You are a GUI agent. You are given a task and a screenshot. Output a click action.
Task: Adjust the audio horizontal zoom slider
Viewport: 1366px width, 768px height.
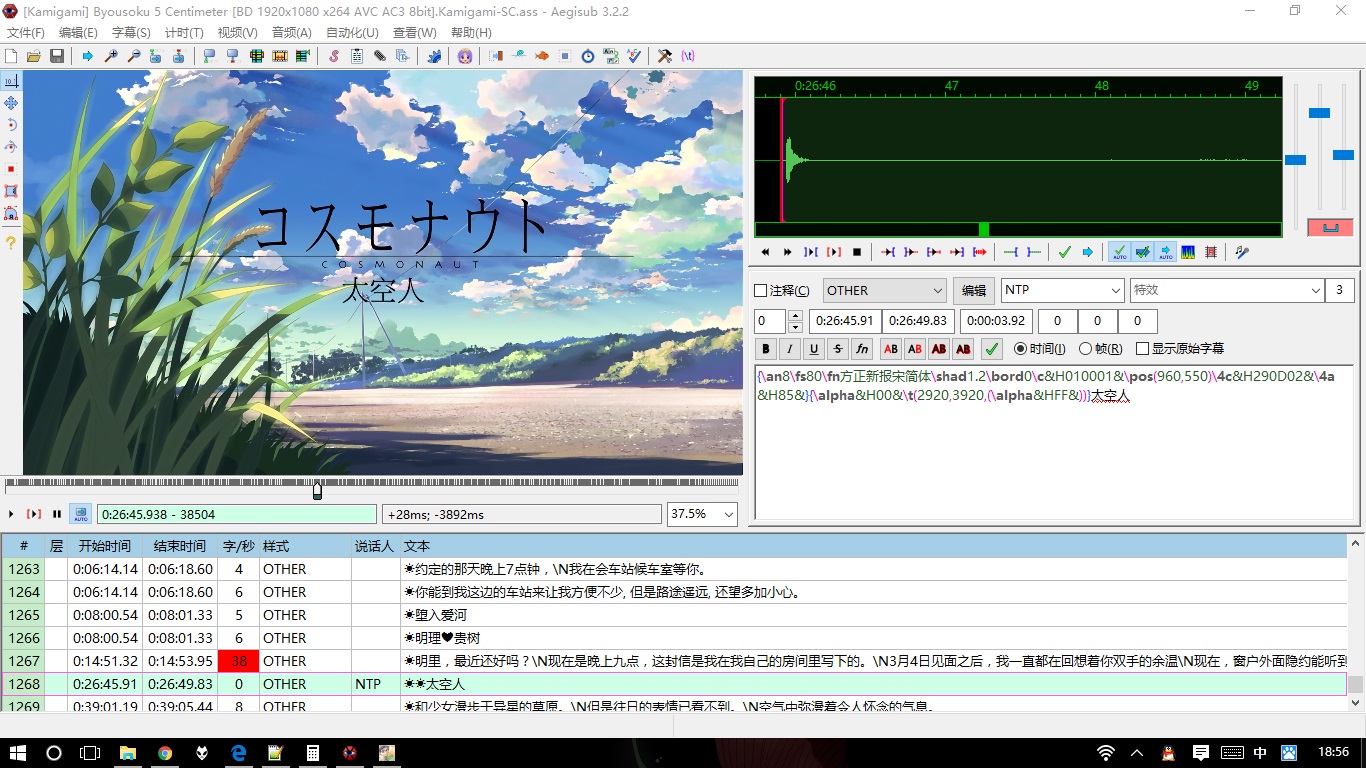[1295, 160]
